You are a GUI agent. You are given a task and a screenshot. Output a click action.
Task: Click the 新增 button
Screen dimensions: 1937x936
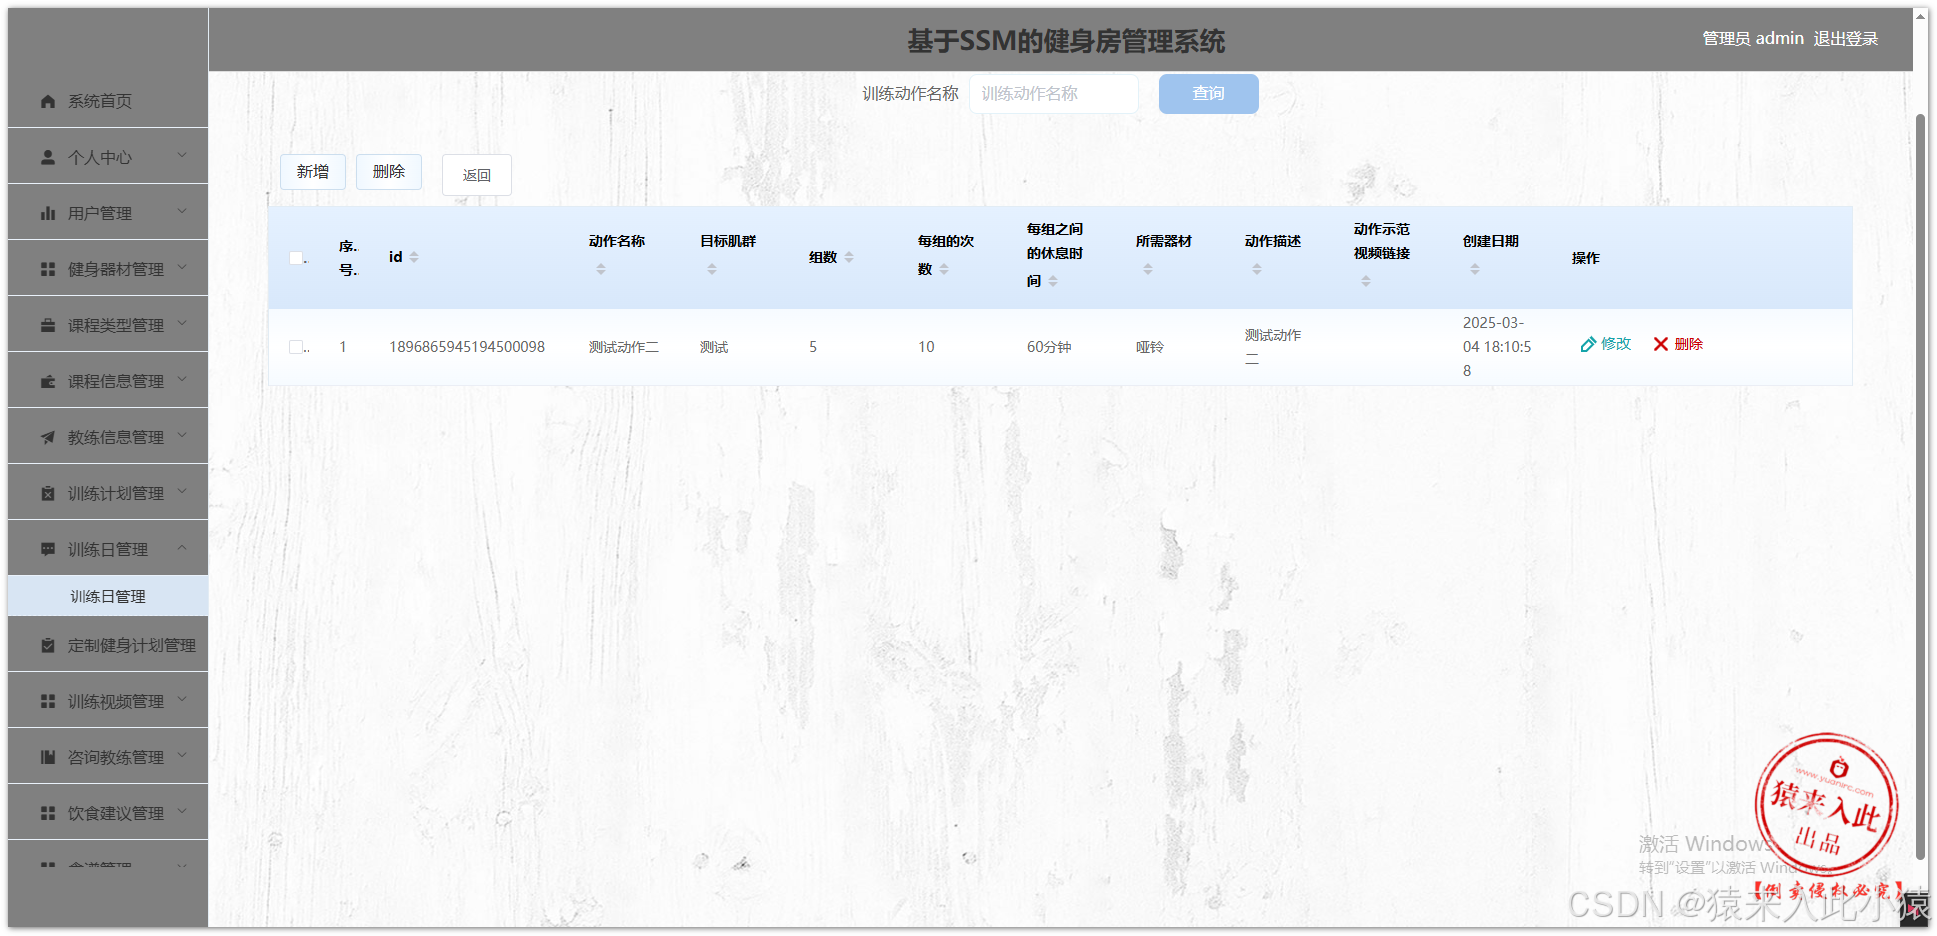(313, 172)
